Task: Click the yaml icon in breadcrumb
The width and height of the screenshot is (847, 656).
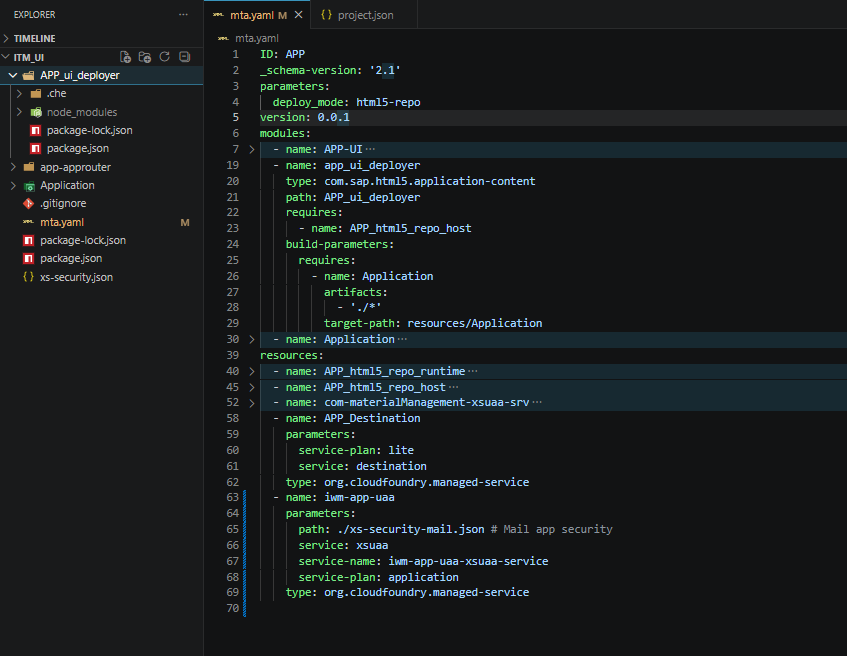Action: coord(223,38)
